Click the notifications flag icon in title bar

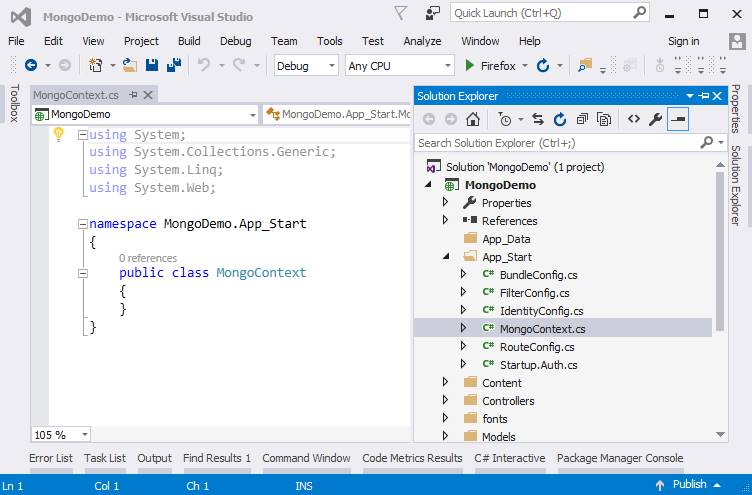click(400, 13)
